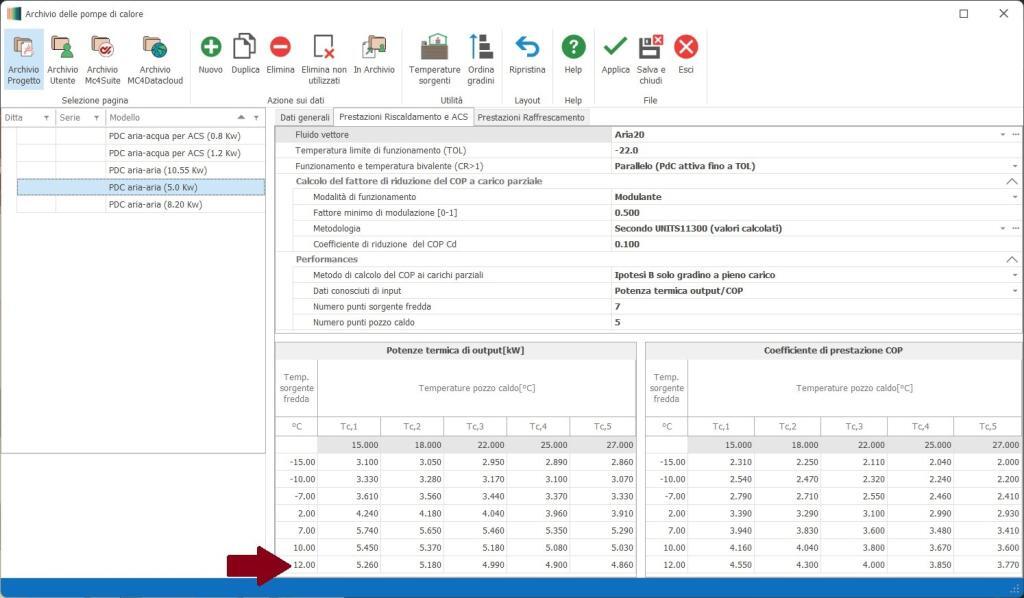Open the Archivio Progetto page
Image resolution: width=1024 pixels, height=598 pixels.
(24, 59)
